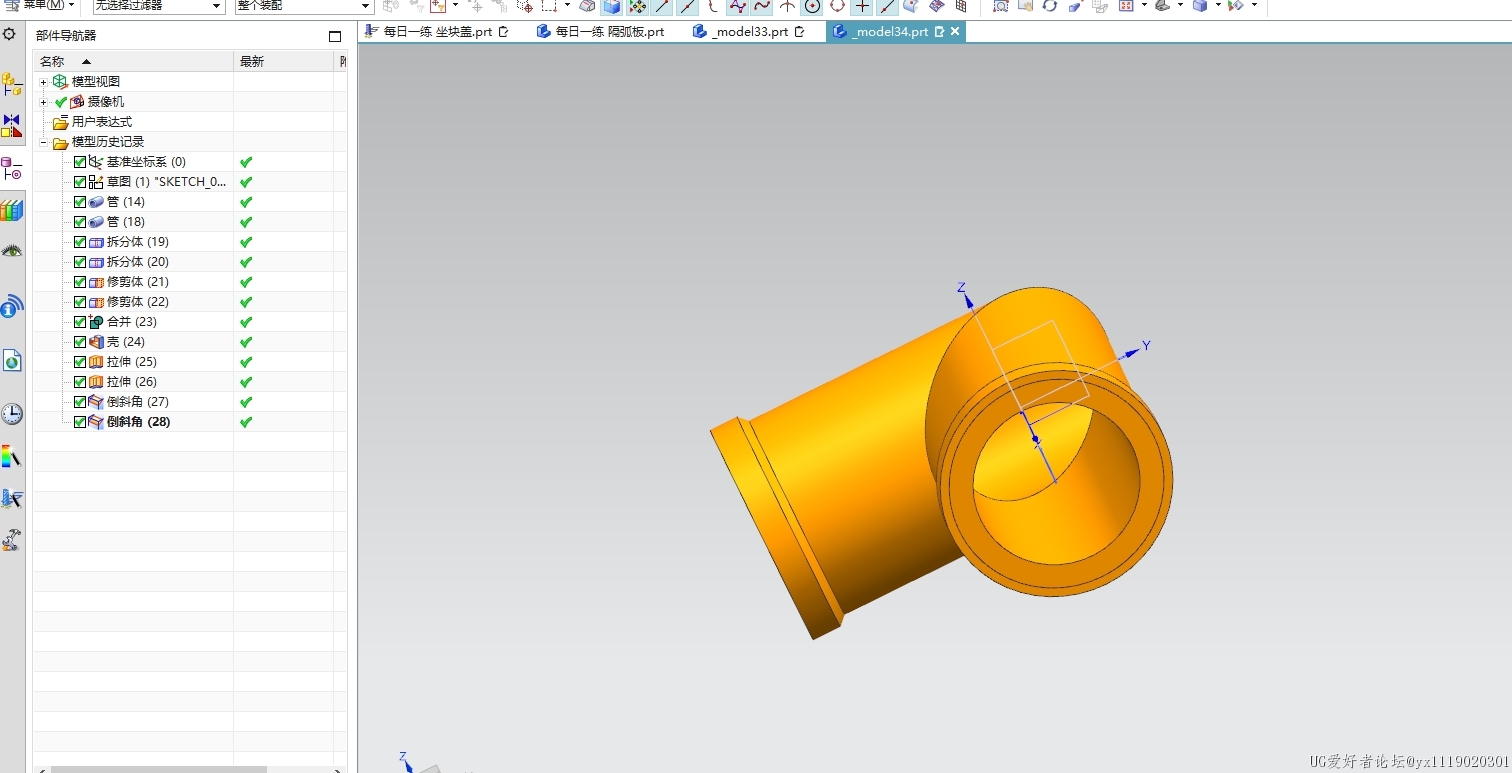Viewport: 1512px width, 773px height.
Task: Expand the 摄像机 tree node
Action: pos(43,102)
